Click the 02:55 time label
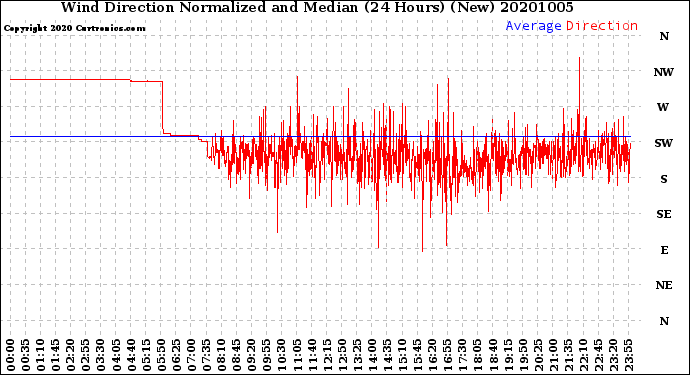This screenshot has width=690, height=375. pos(86,355)
